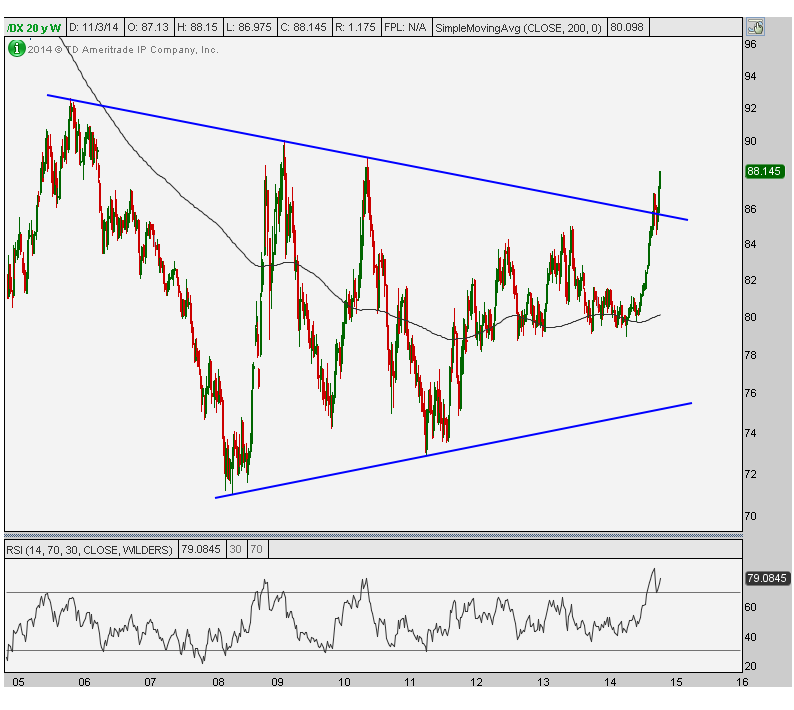Screen dimensions: 794x710
Task: Click the 11 year label on time axis
Action: pos(410,682)
